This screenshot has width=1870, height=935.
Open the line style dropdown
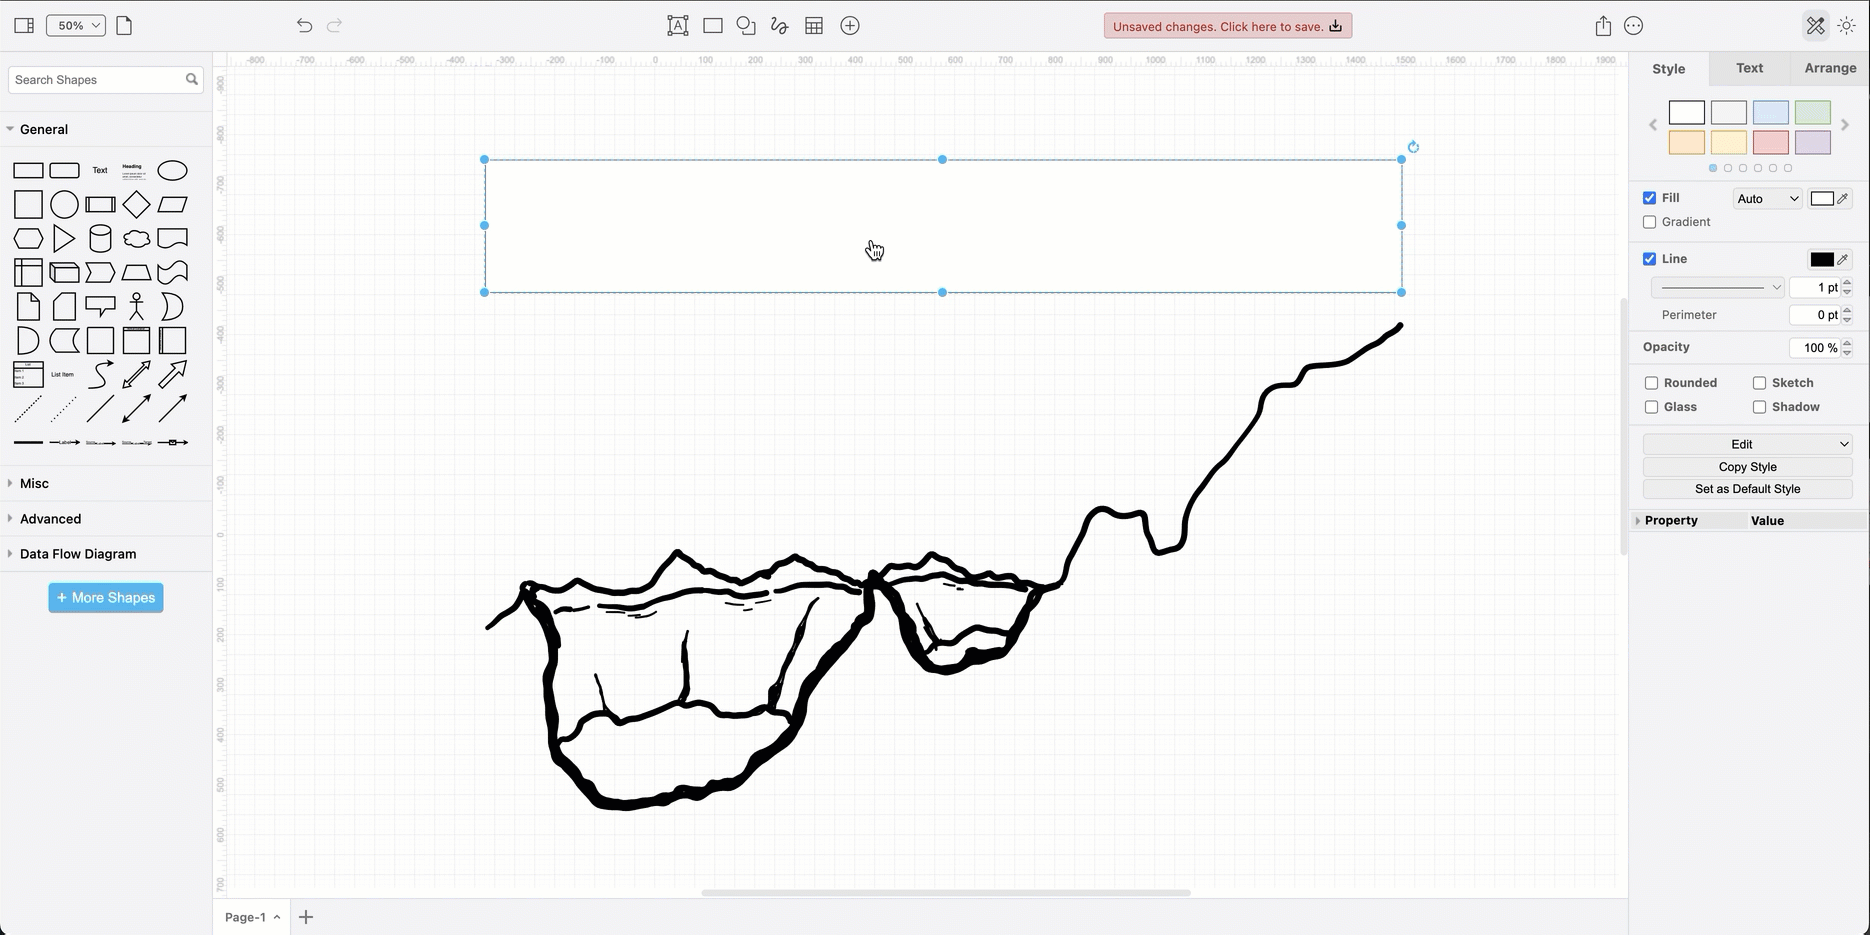click(1717, 287)
